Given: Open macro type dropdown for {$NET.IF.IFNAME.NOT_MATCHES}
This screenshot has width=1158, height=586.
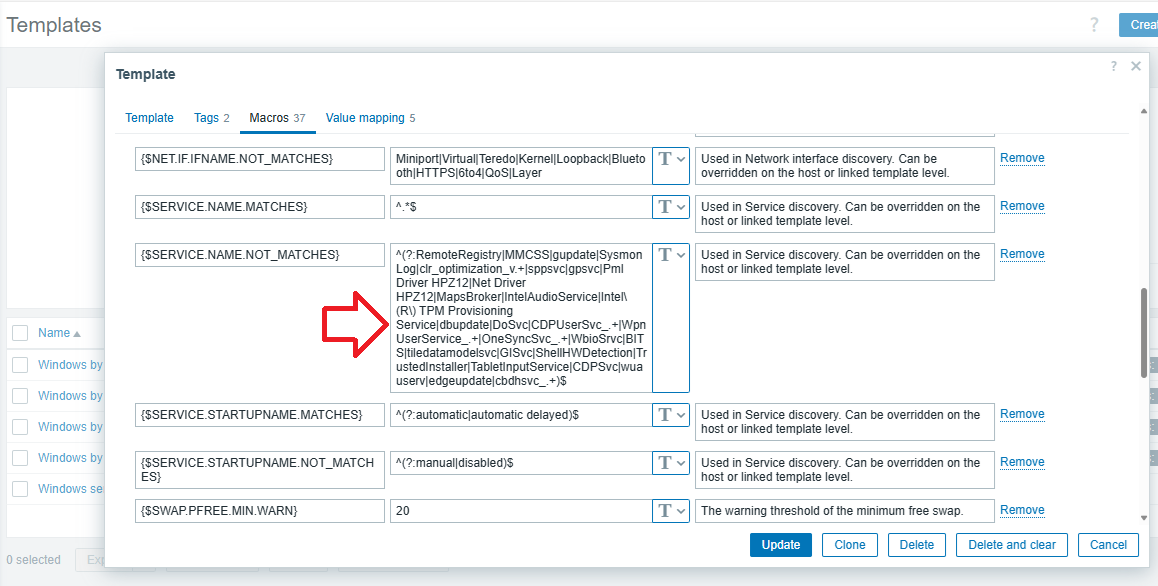Looking at the screenshot, I should [x=670, y=166].
